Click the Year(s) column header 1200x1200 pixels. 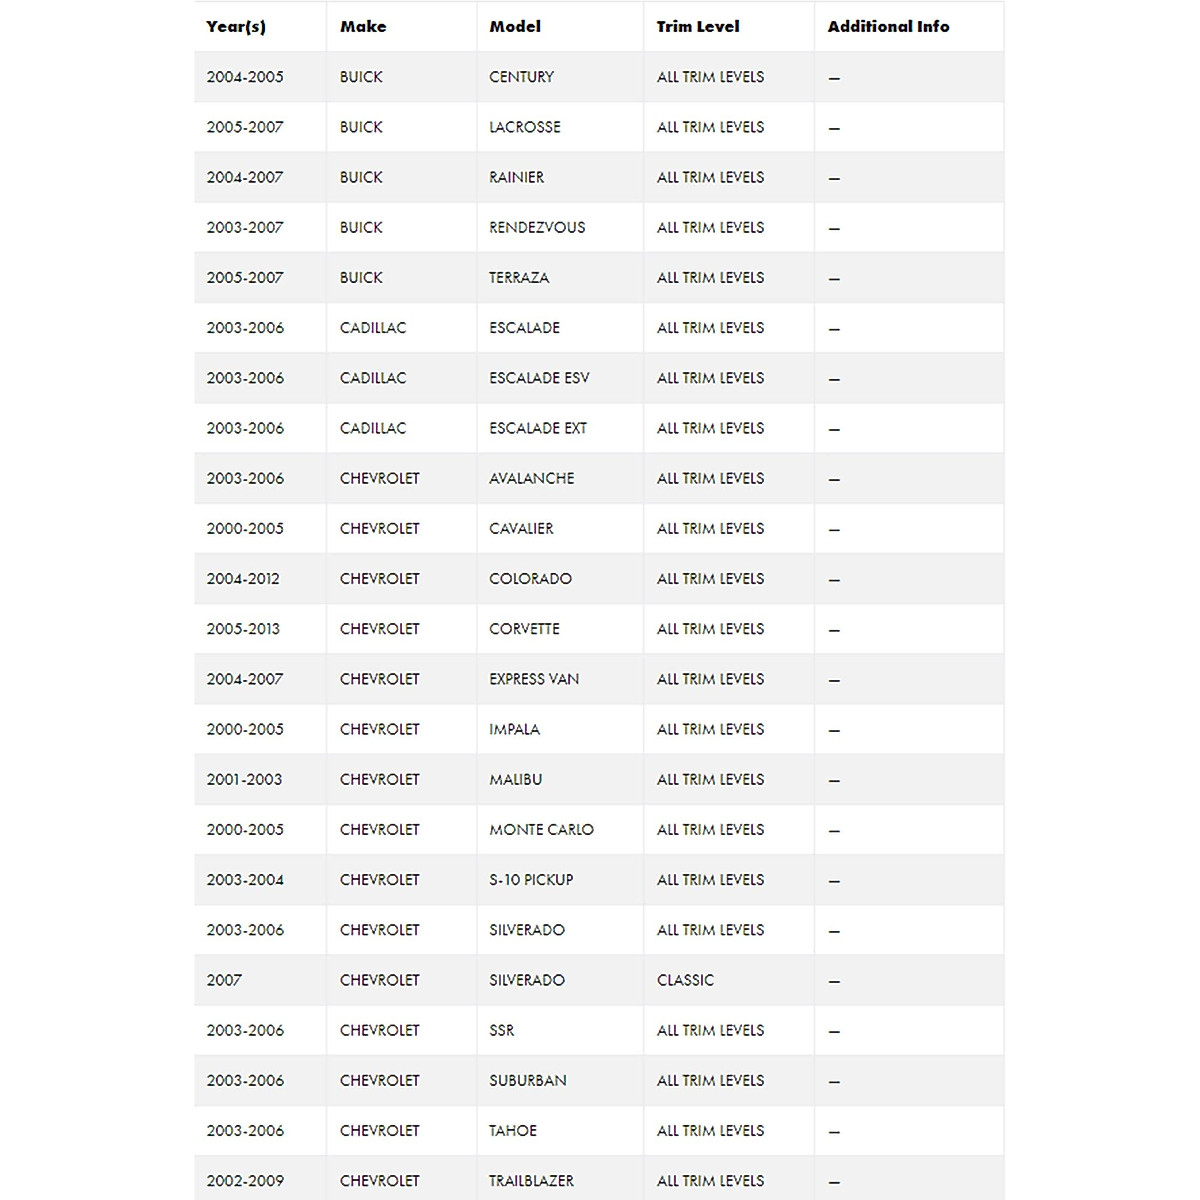click(236, 27)
